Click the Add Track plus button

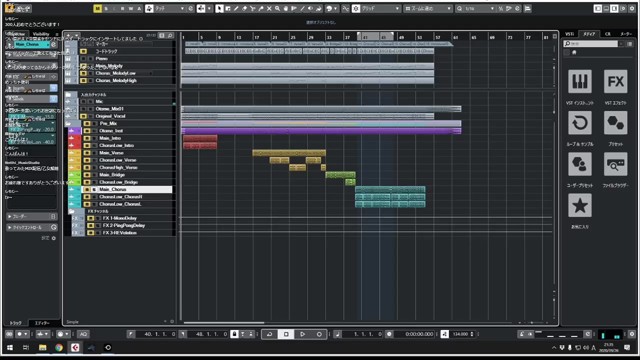[x=69, y=36]
